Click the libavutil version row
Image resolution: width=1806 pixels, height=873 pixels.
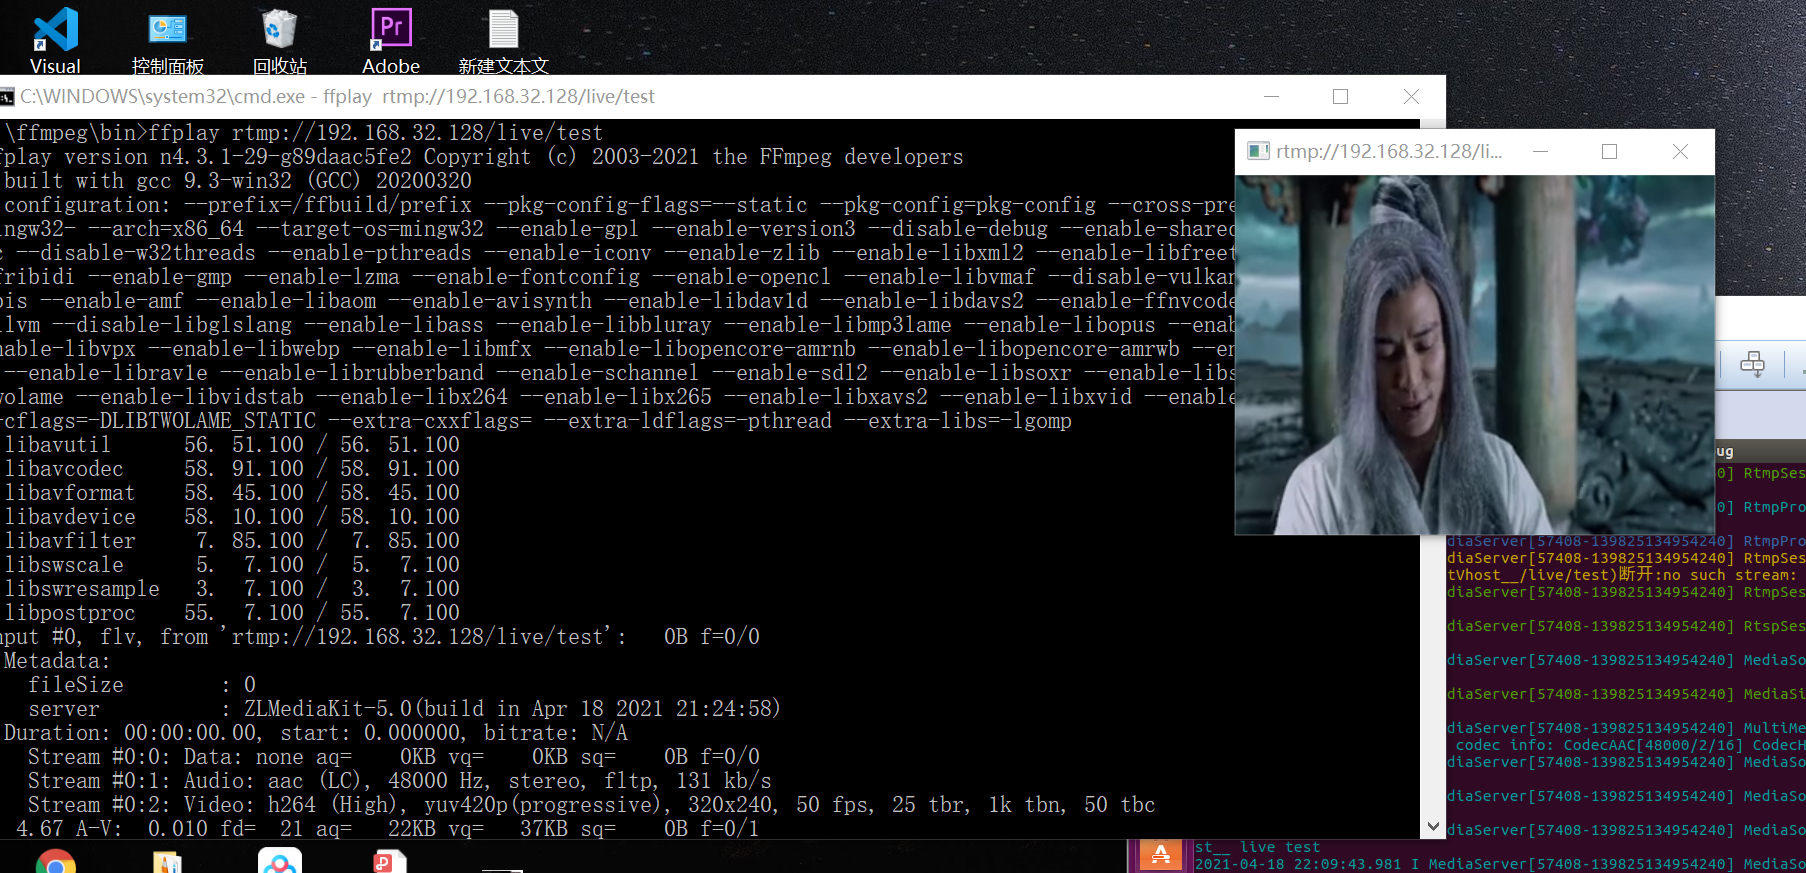click(231, 445)
